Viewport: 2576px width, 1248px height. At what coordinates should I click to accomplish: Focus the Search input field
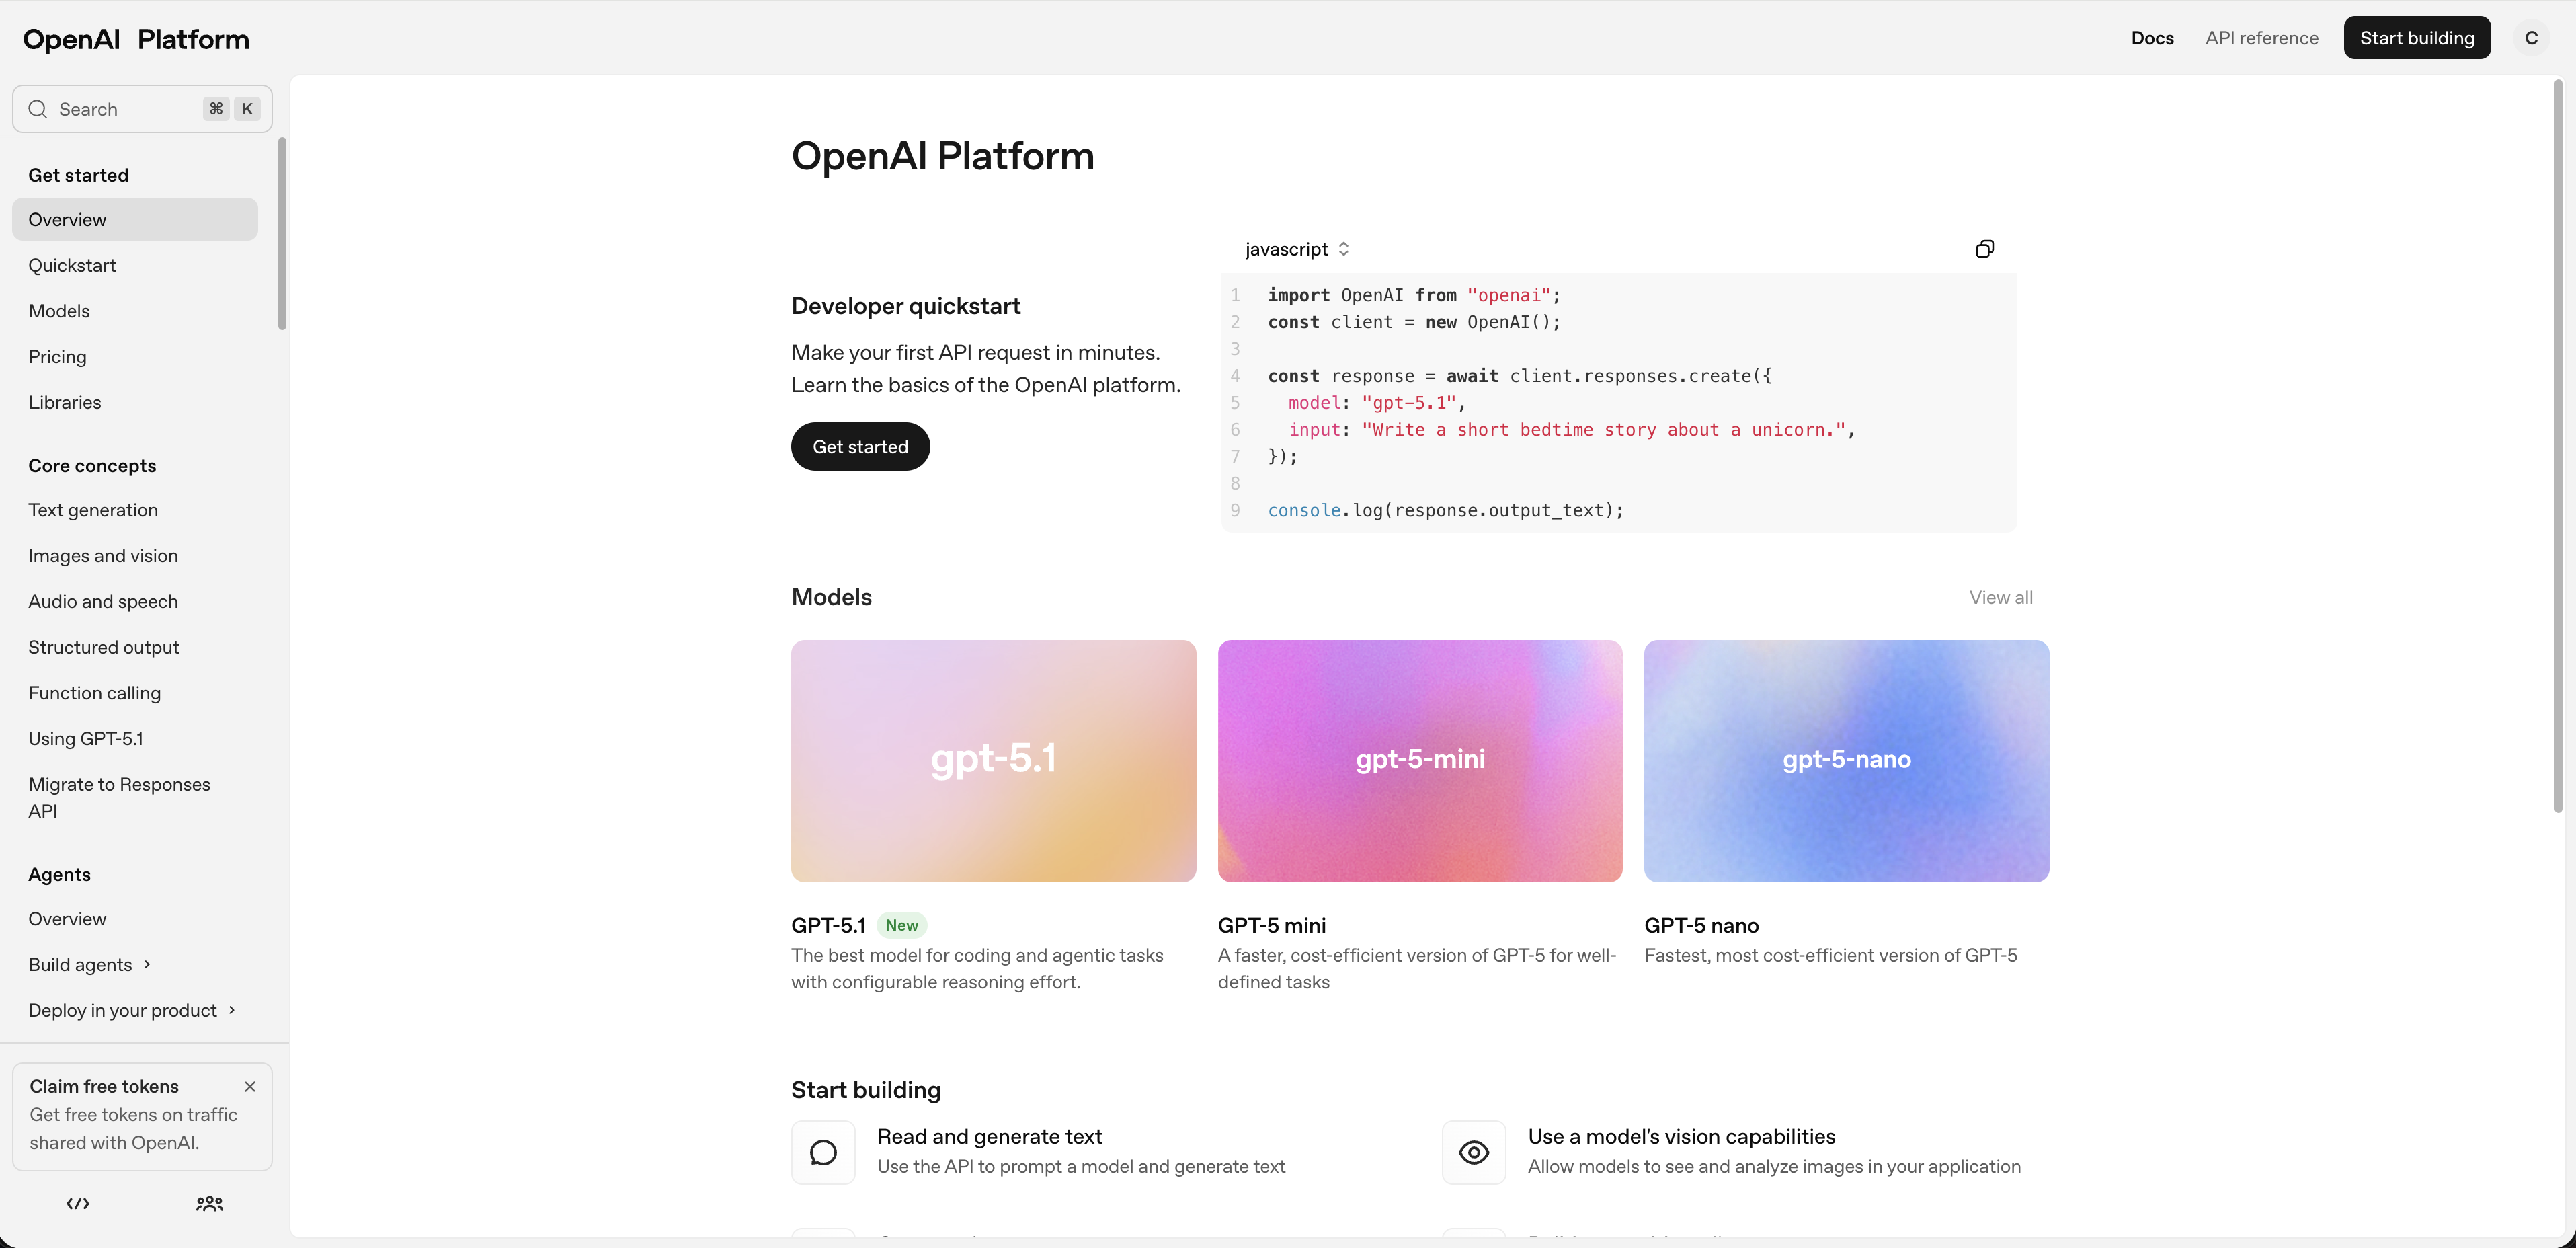pos(142,109)
